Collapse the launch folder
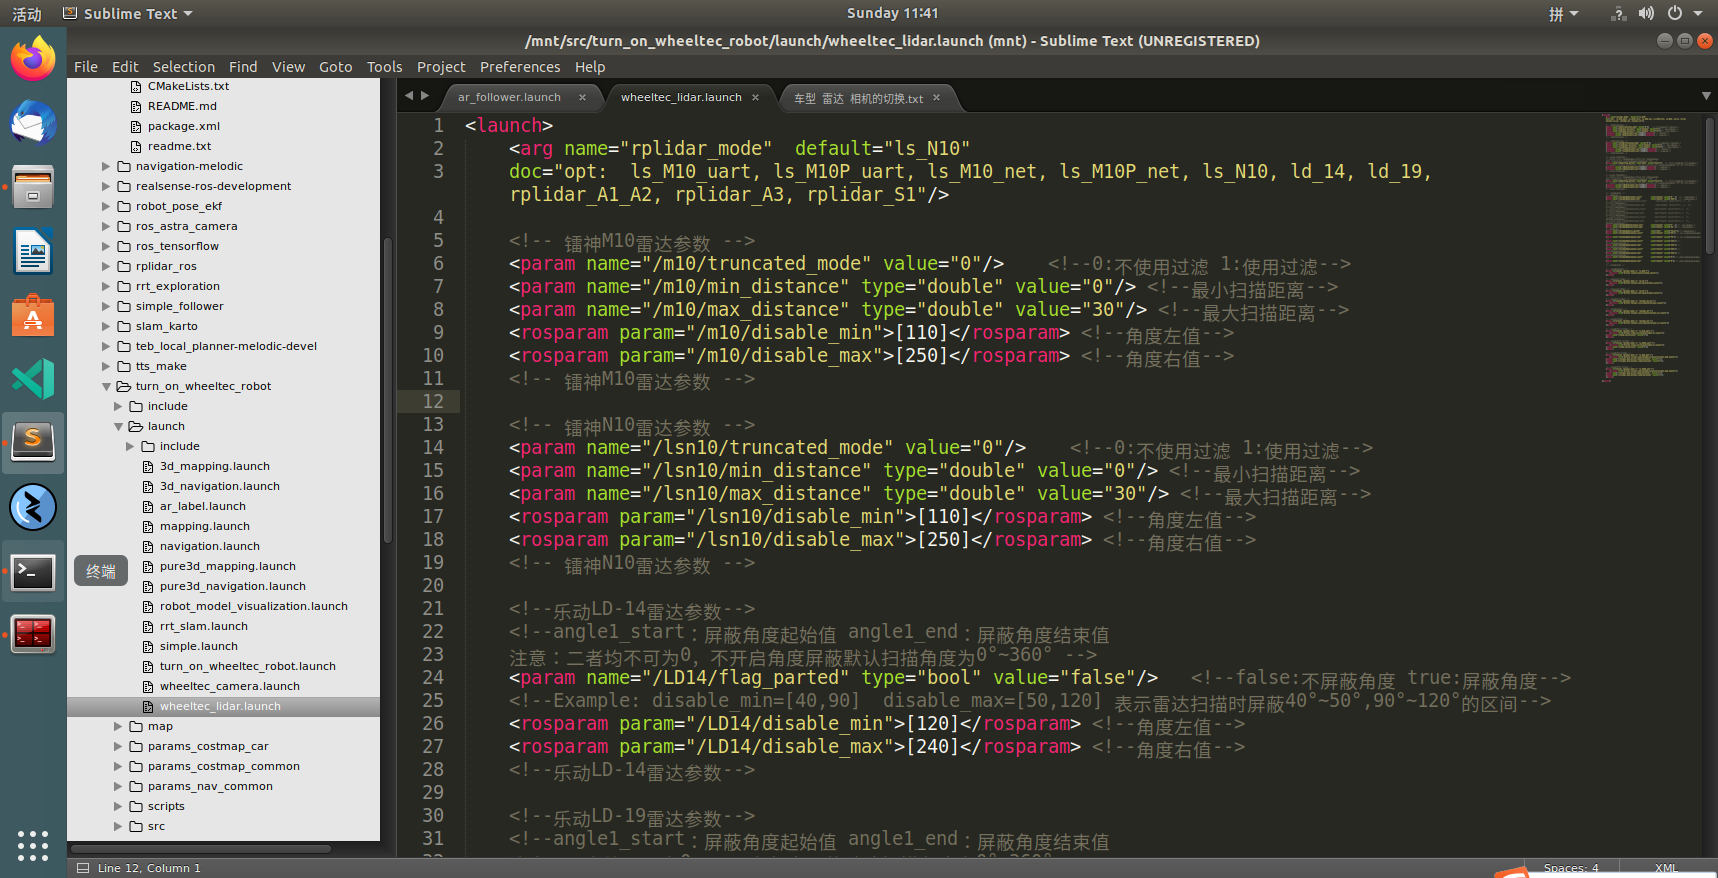 [x=118, y=426]
